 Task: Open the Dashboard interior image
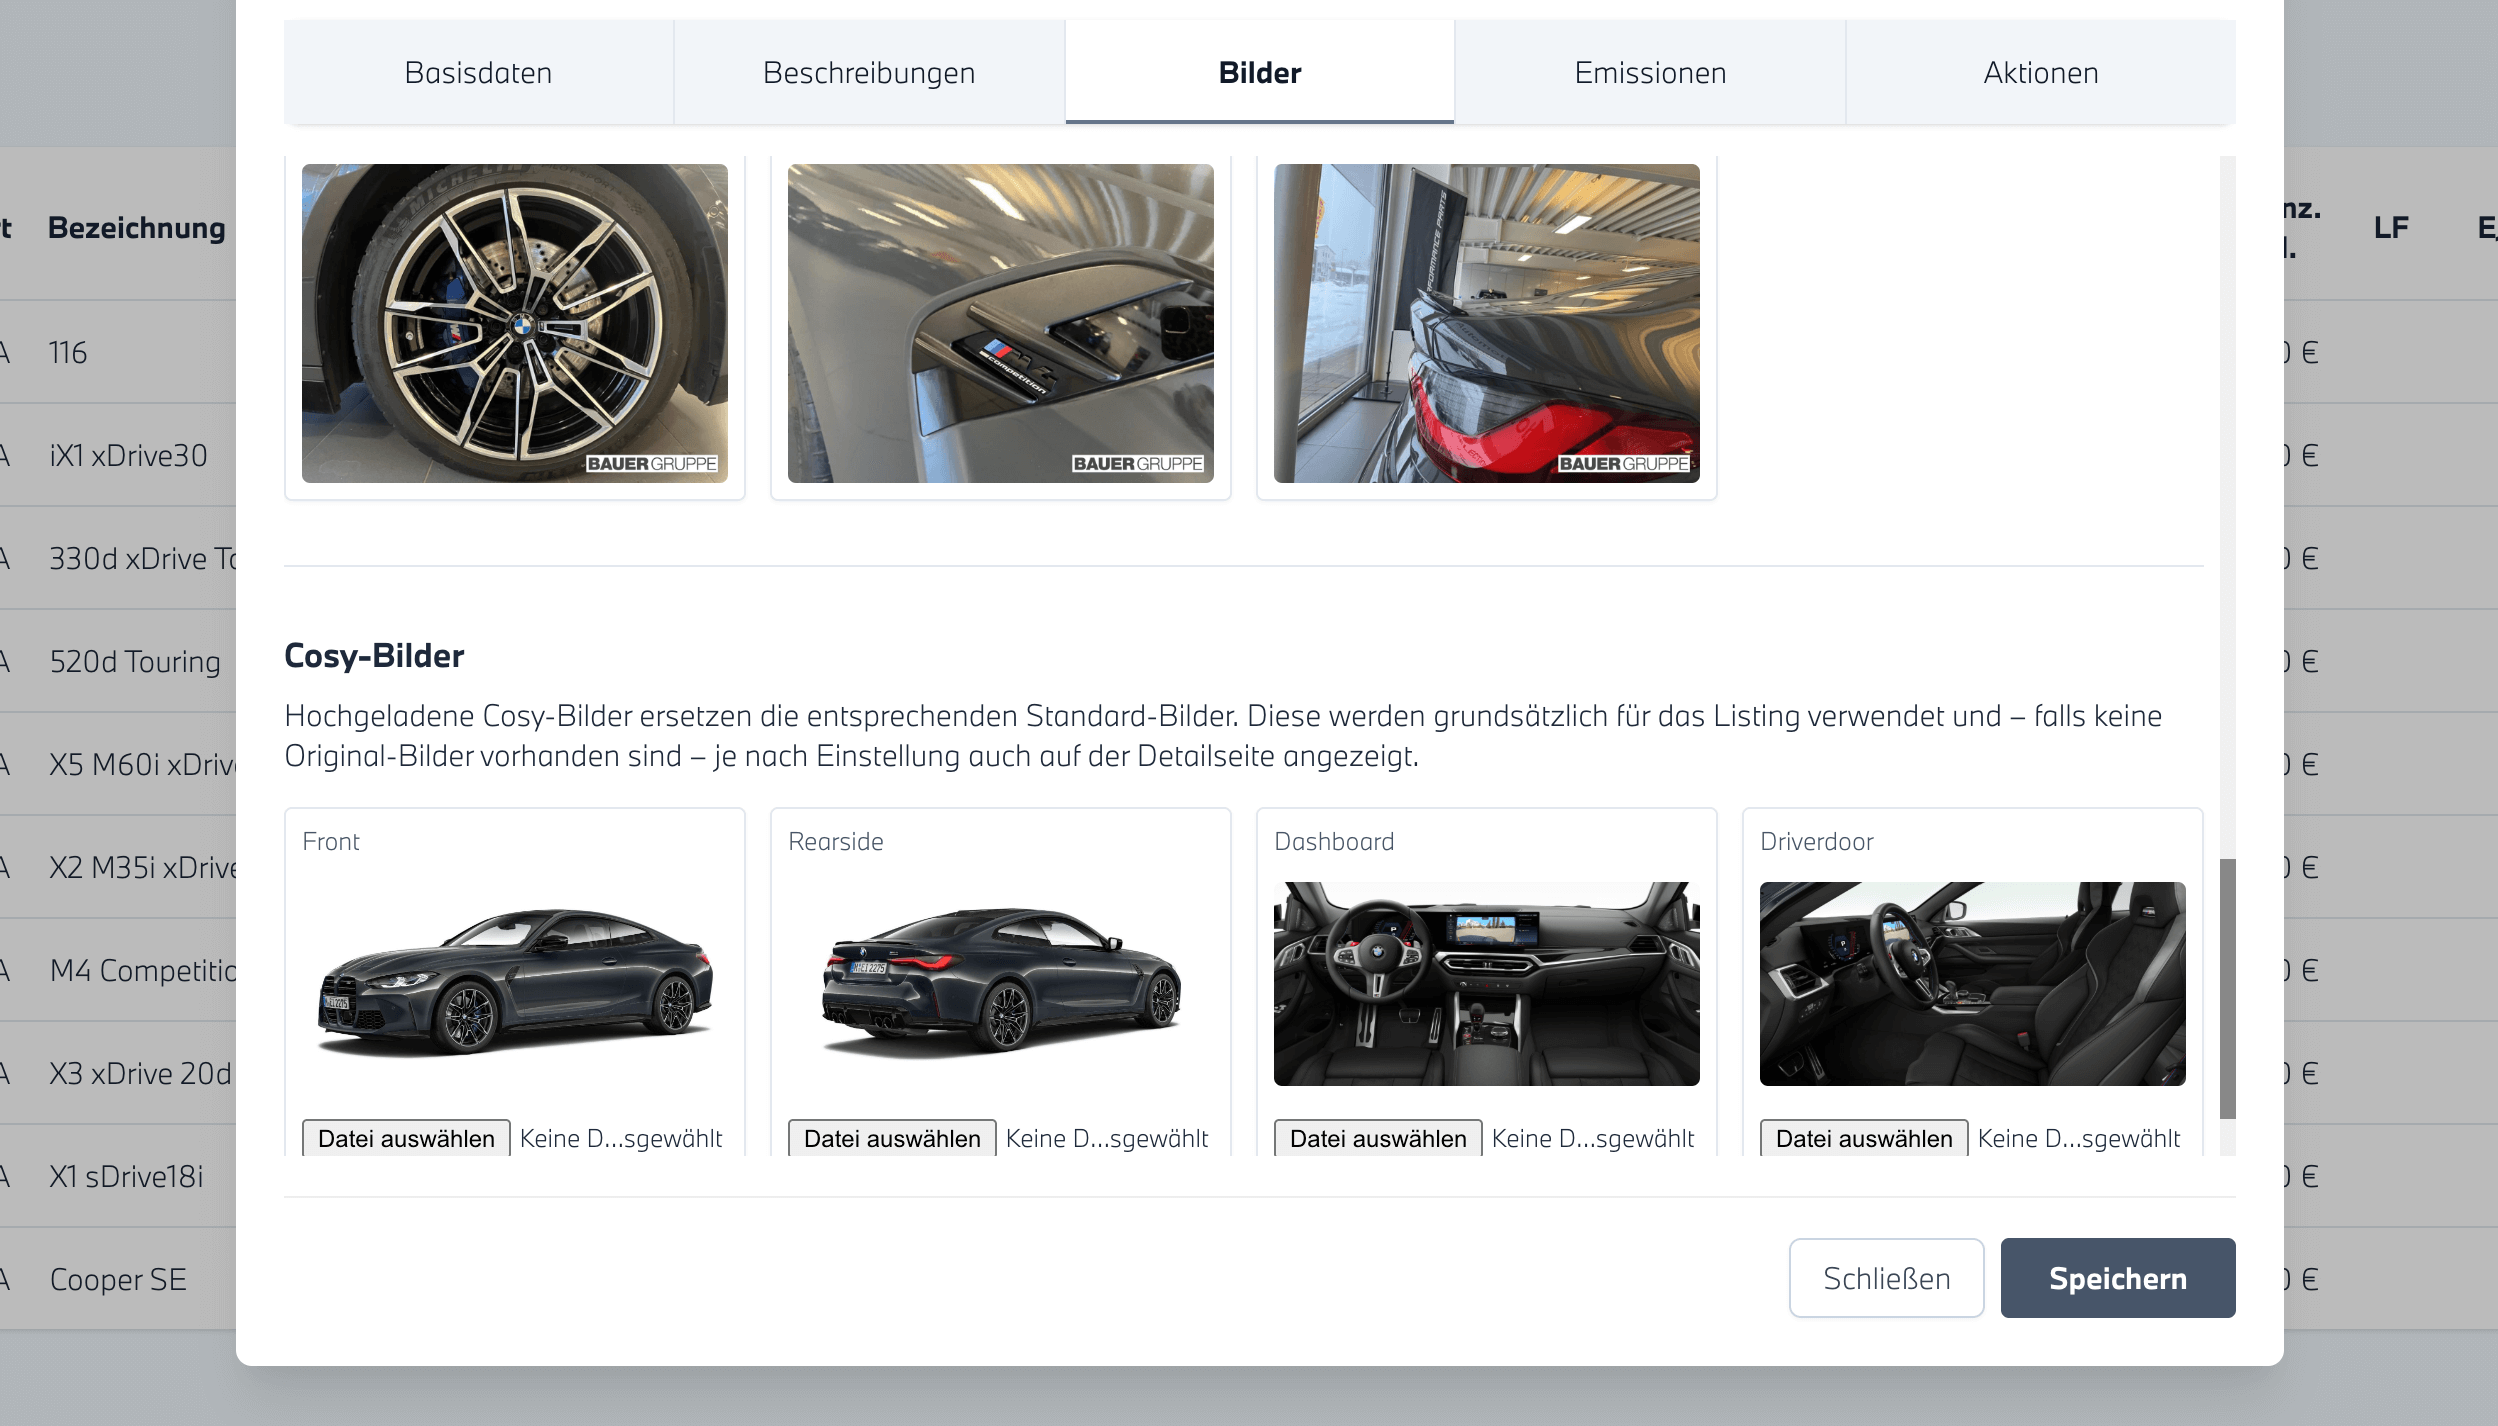[1486, 983]
